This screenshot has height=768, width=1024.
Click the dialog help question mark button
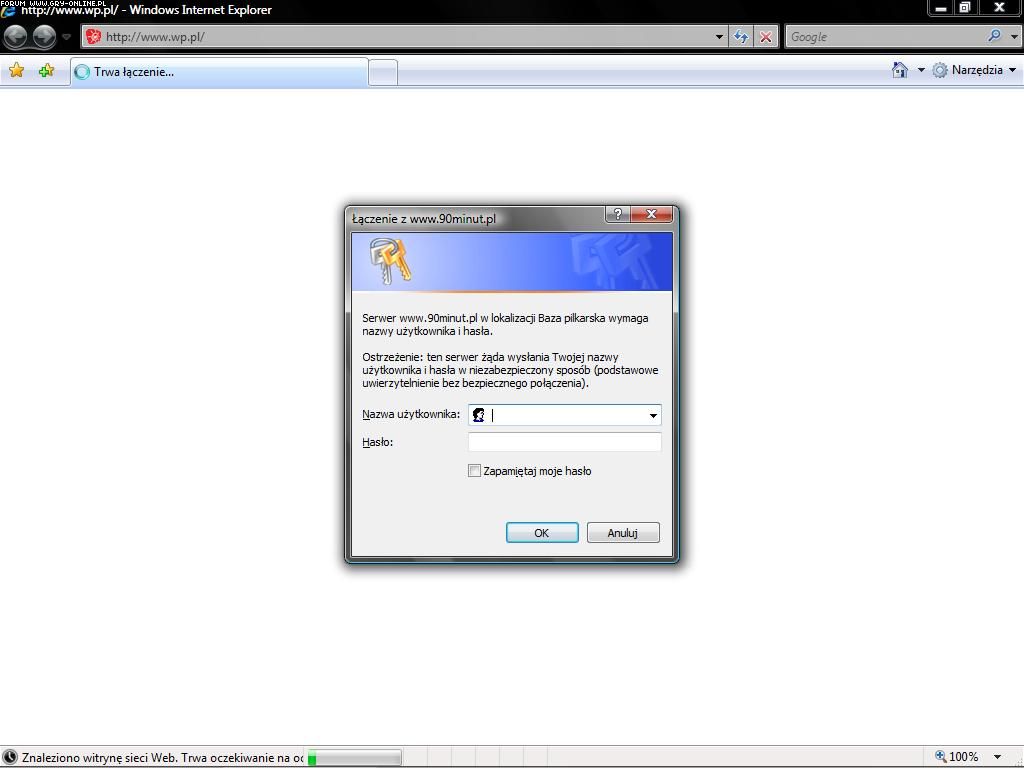pos(617,214)
